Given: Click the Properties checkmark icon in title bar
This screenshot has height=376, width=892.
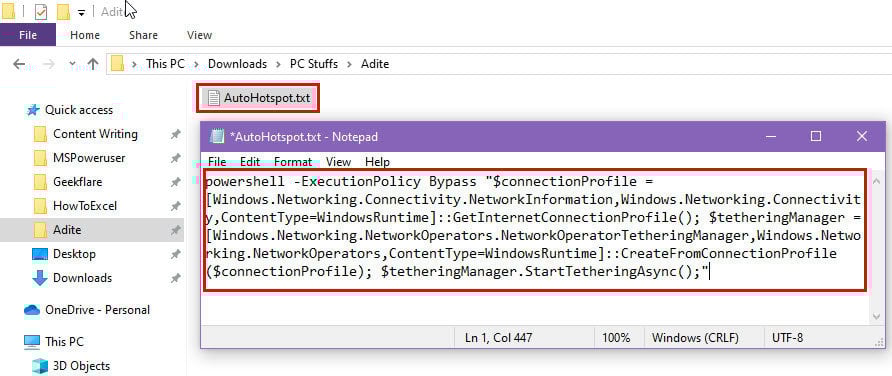Looking at the screenshot, I should (x=40, y=11).
